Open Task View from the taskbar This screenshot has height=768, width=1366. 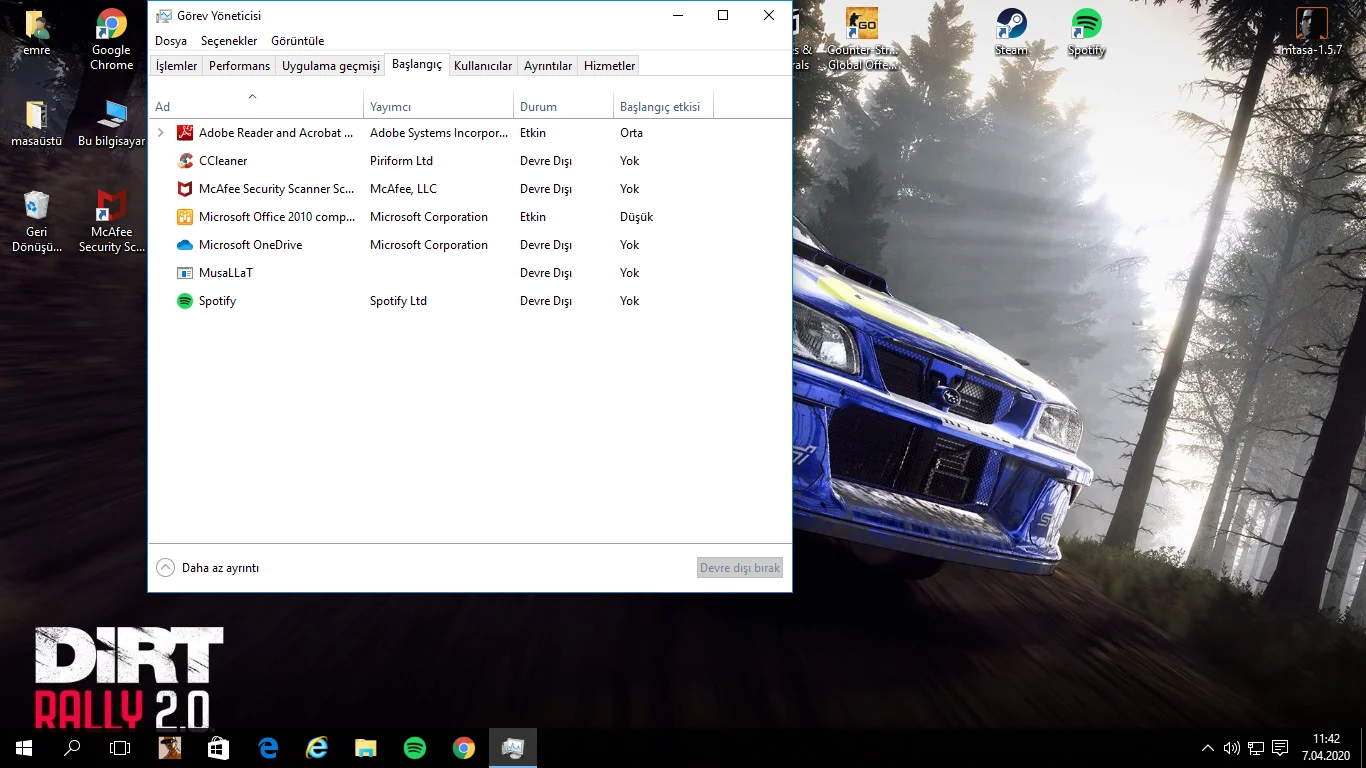coord(120,748)
